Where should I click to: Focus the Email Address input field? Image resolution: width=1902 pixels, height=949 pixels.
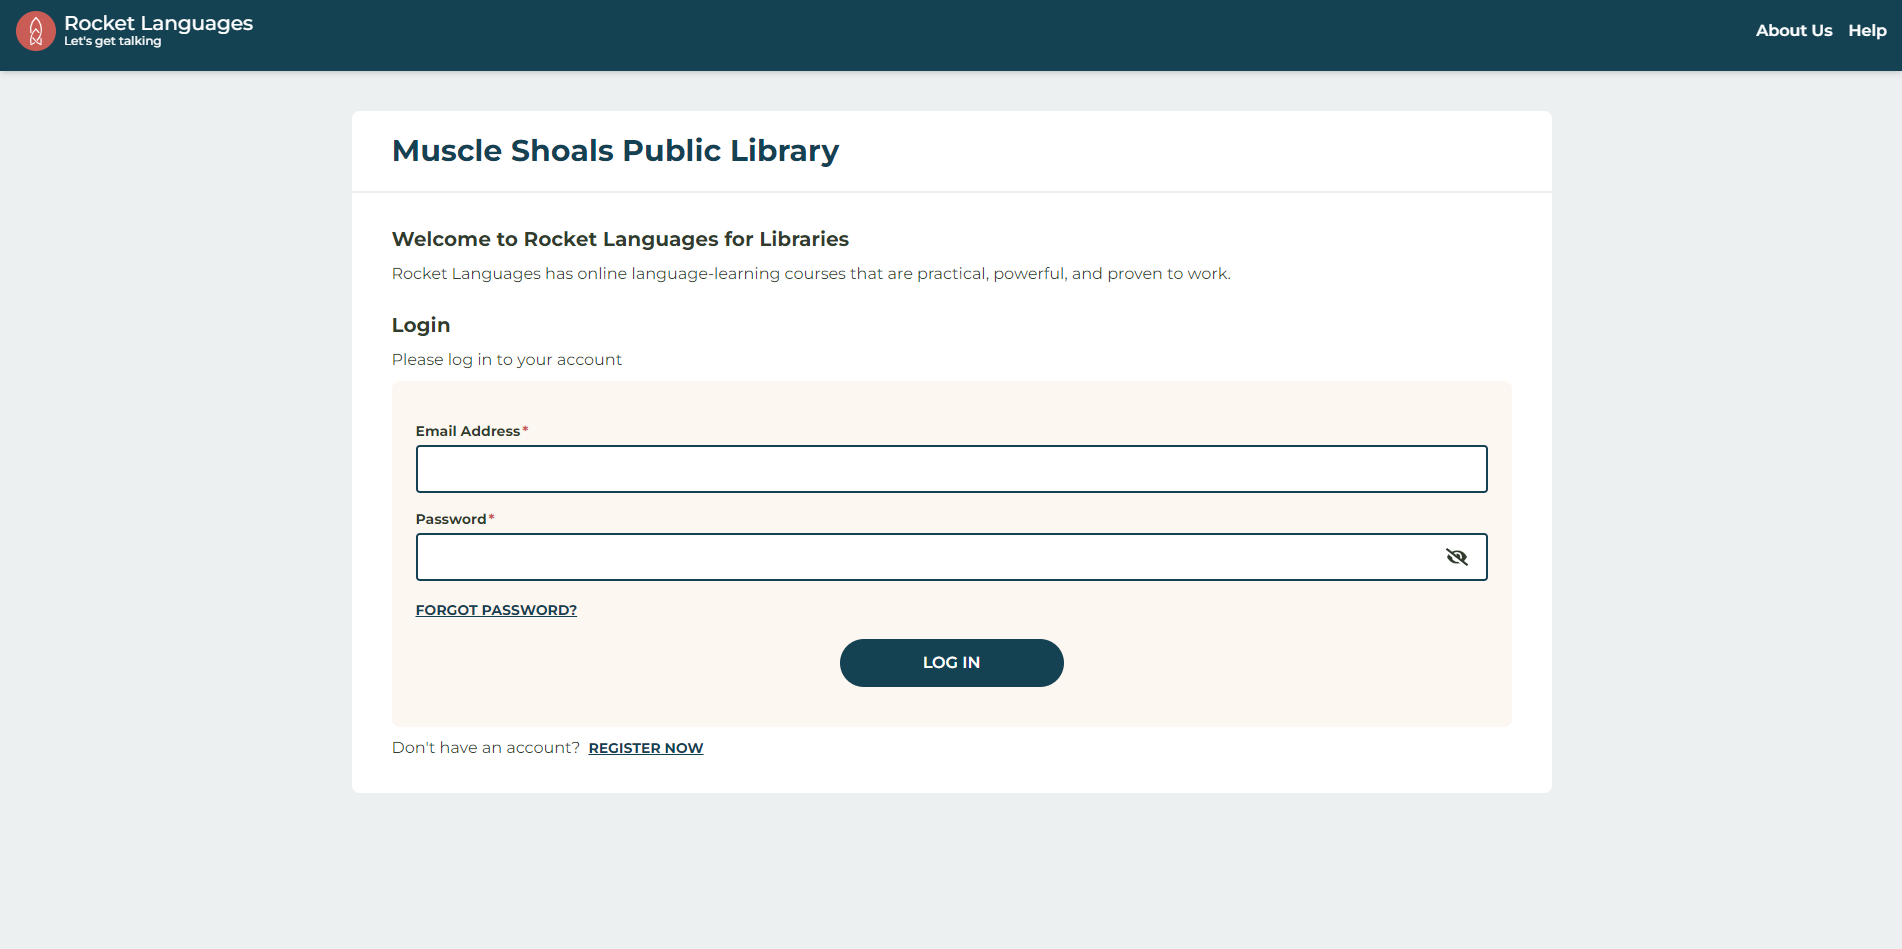pos(951,469)
